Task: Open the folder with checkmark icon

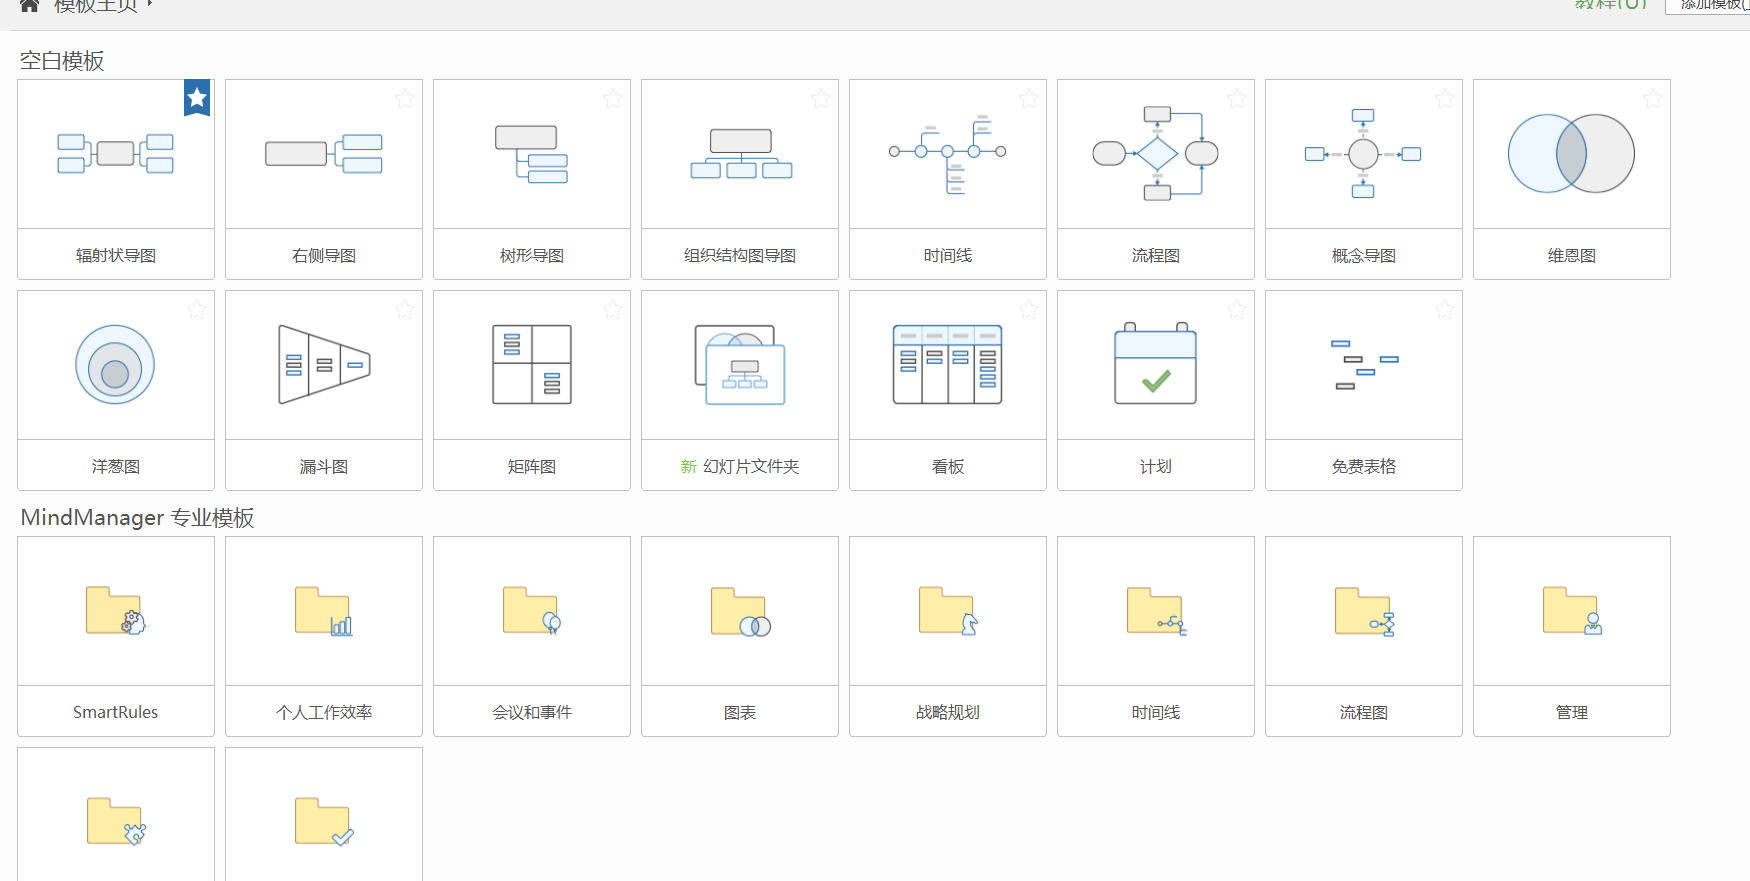Action: coord(325,822)
